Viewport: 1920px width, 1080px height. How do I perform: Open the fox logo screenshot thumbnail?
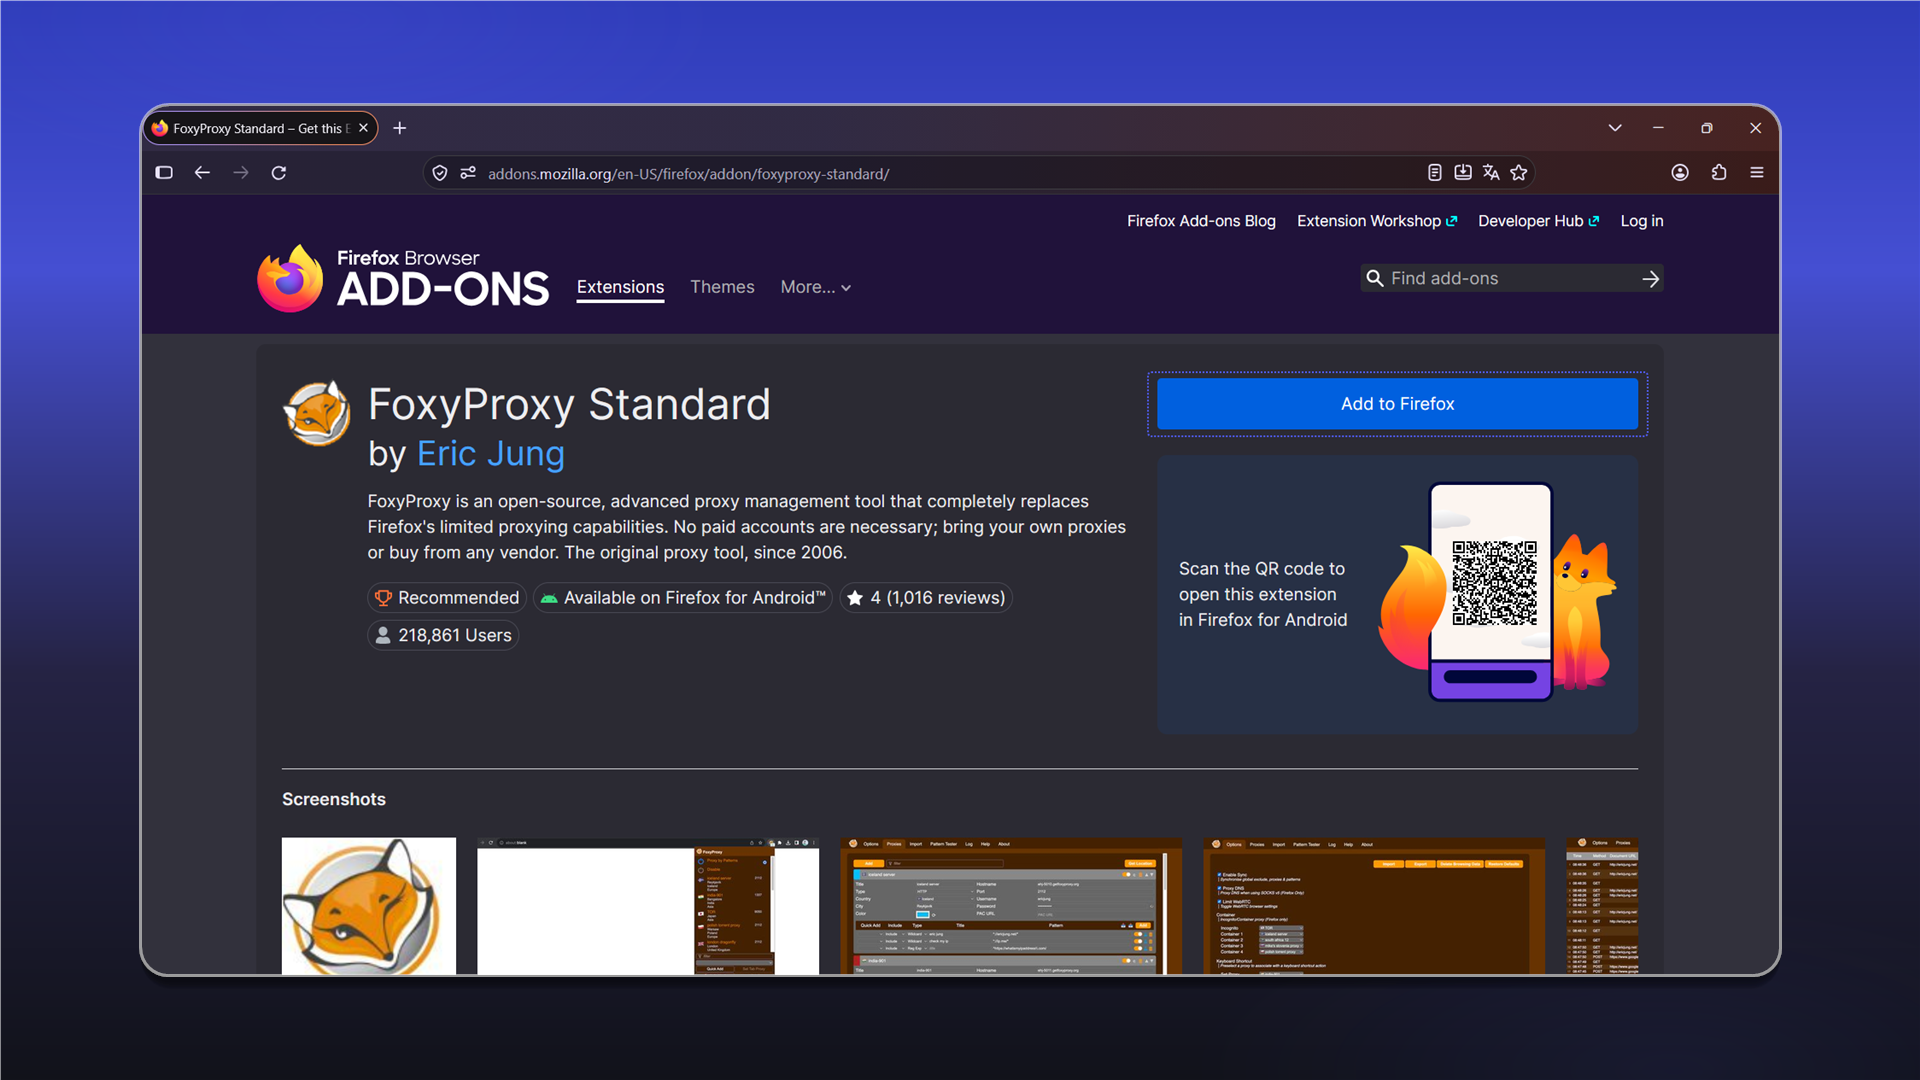tap(369, 906)
